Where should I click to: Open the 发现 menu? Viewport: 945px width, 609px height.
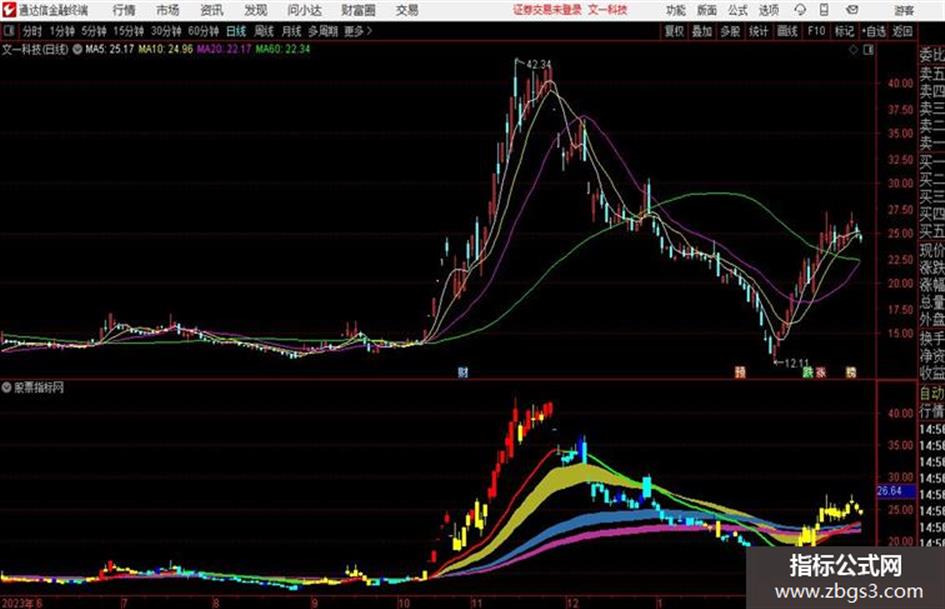pyautogui.click(x=256, y=10)
